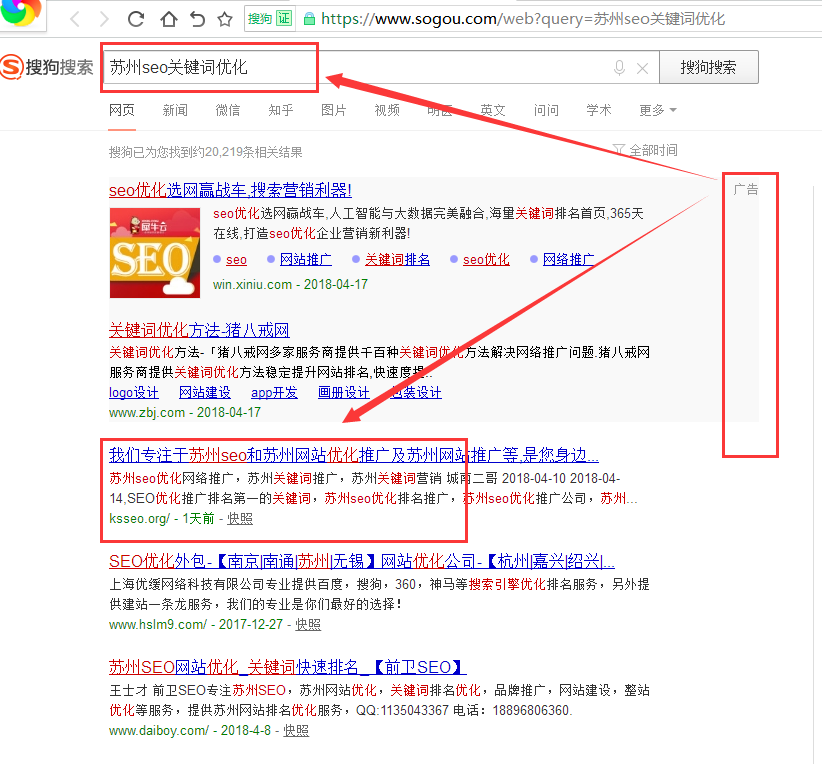Click the browser forward arrow

tap(103, 19)
